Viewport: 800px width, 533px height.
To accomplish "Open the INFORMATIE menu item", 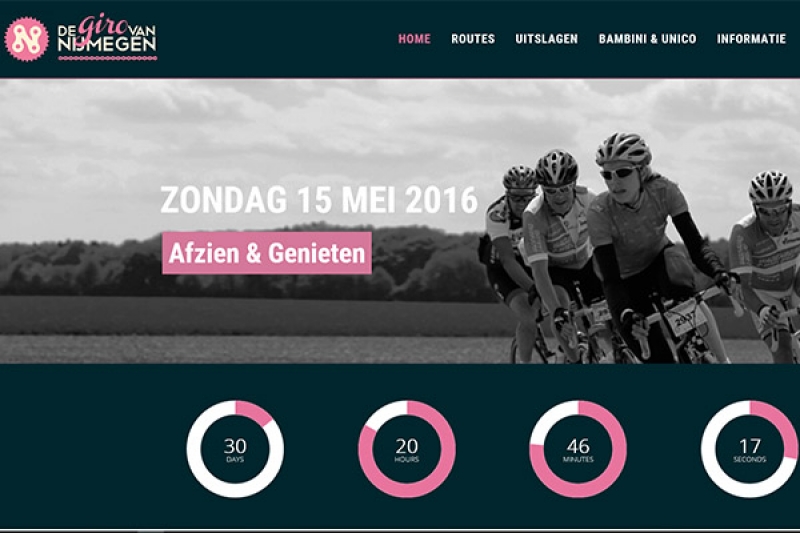I will coord(751,39).
